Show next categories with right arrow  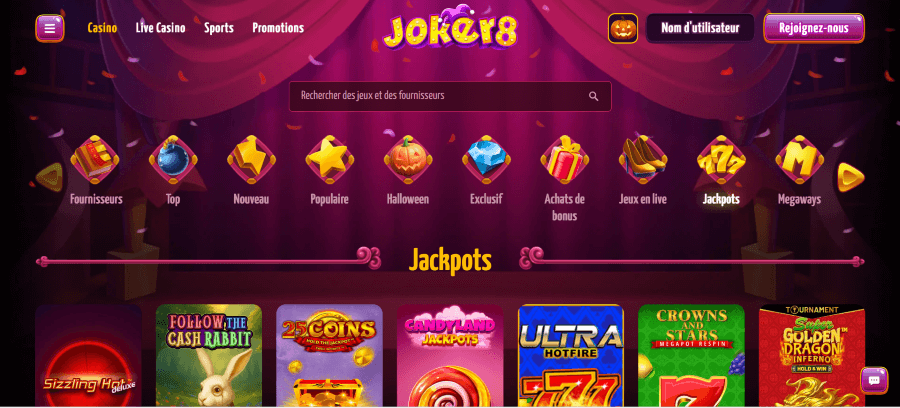pyautogui.click(x=850, y=177)
